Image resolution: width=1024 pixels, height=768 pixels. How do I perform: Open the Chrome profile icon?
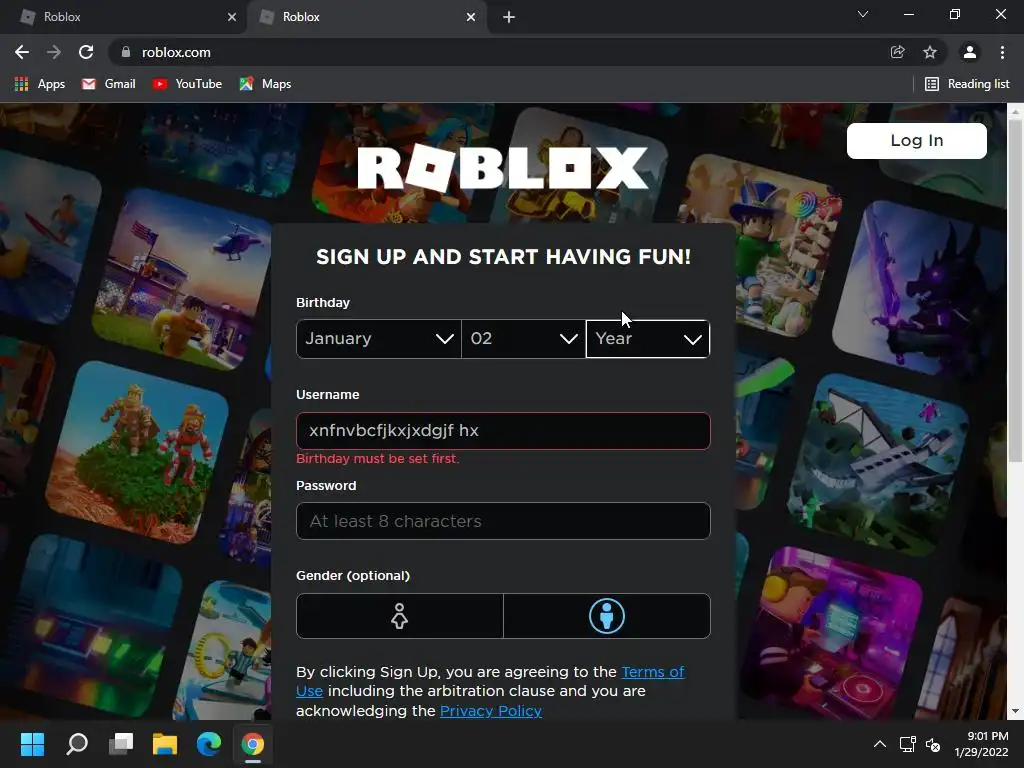pos(970,52)
